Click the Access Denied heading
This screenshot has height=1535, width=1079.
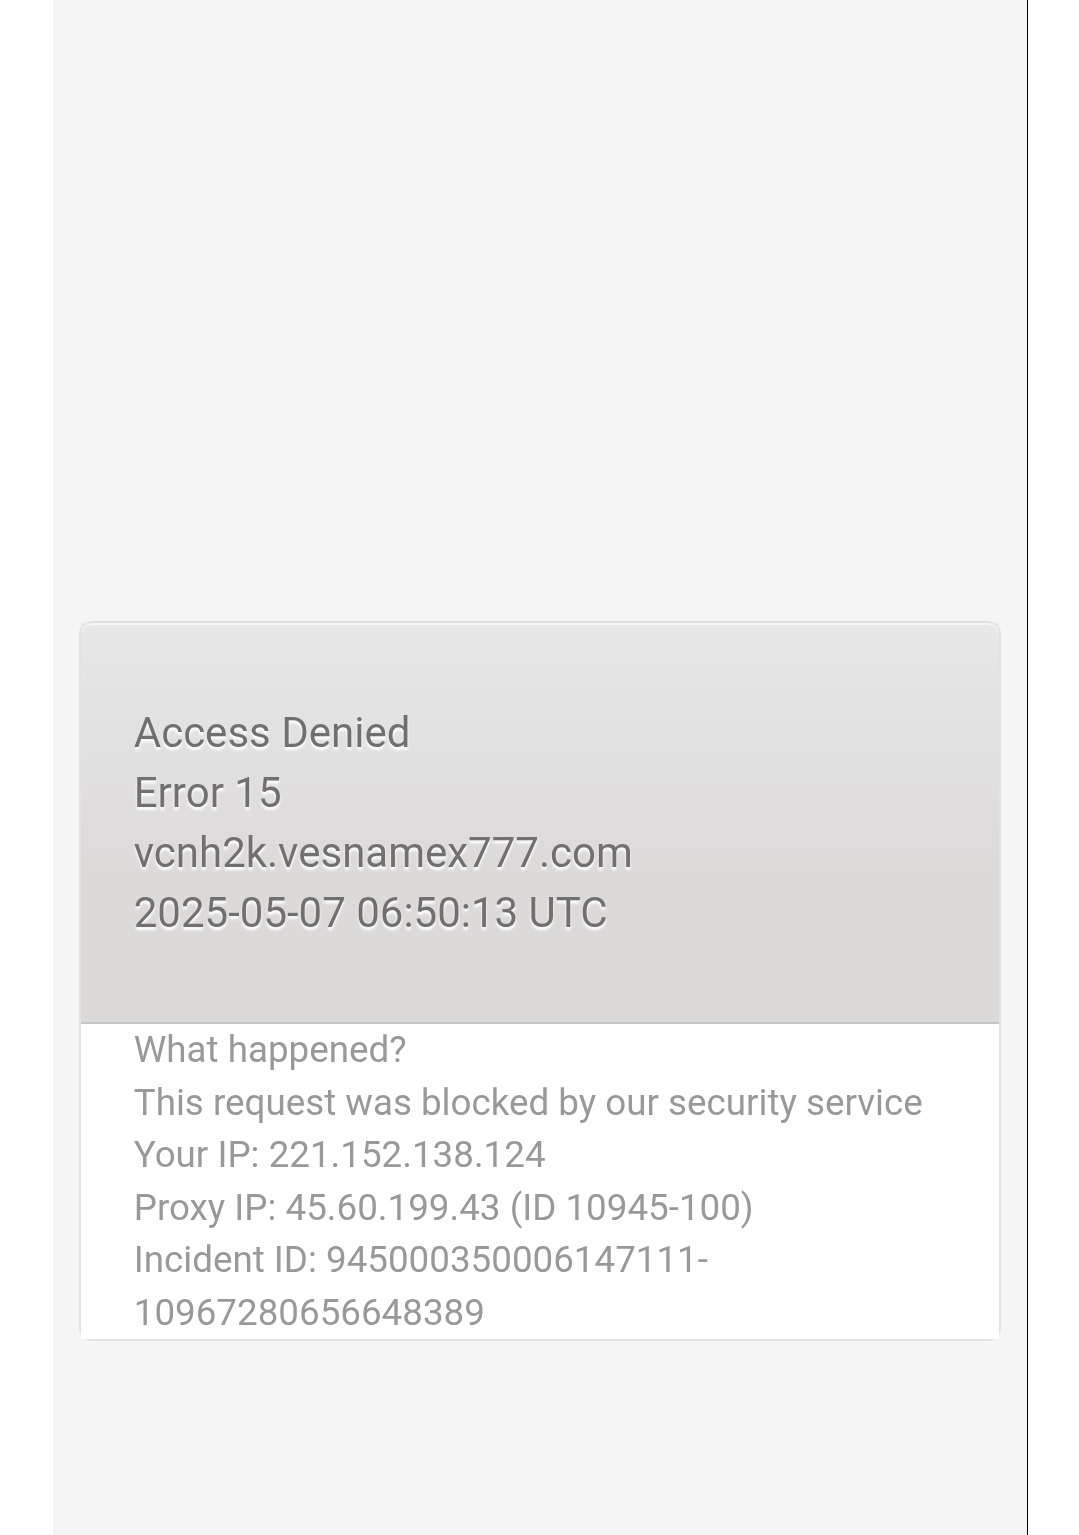[x=272, y=733]
